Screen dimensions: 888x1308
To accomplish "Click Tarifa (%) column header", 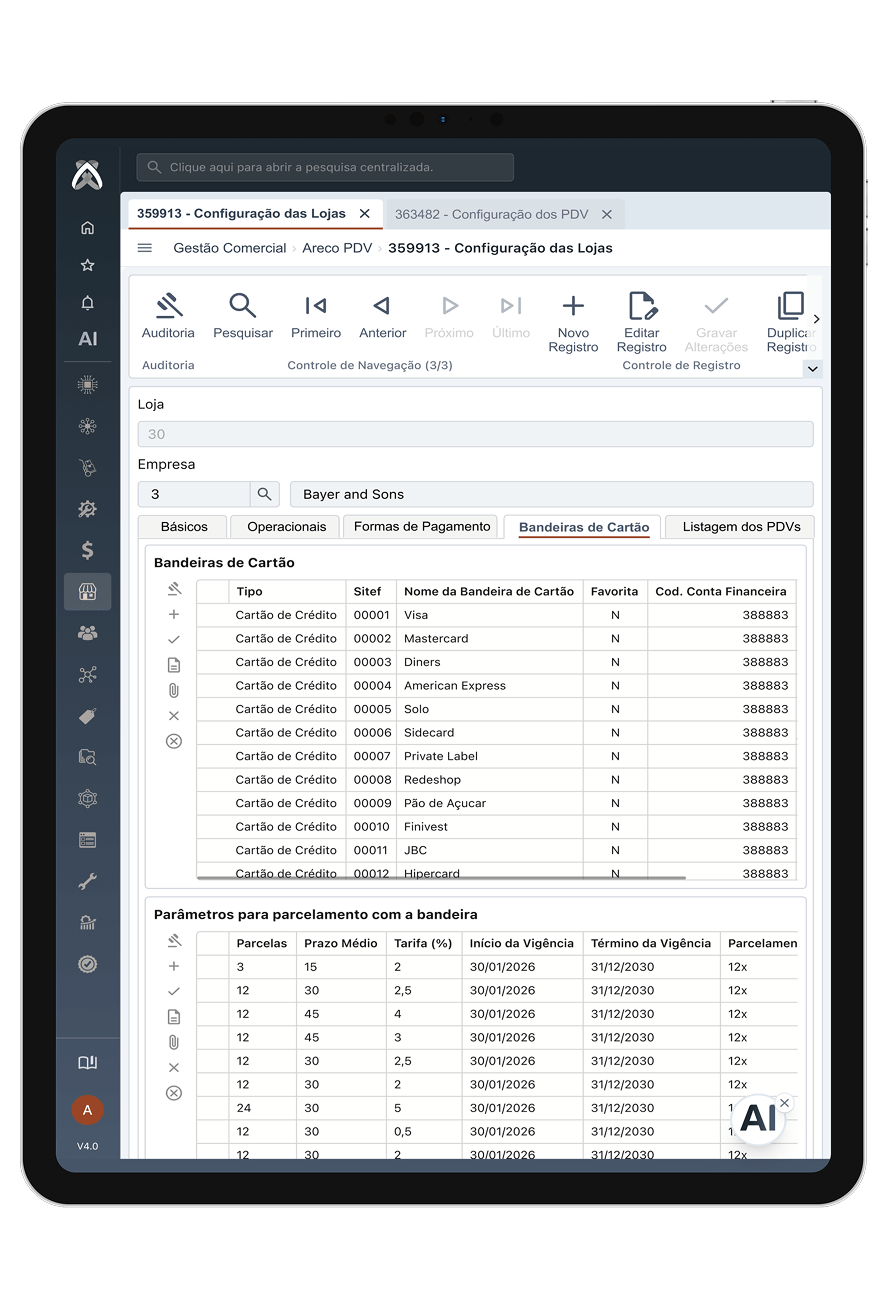I will click(424, 943).
